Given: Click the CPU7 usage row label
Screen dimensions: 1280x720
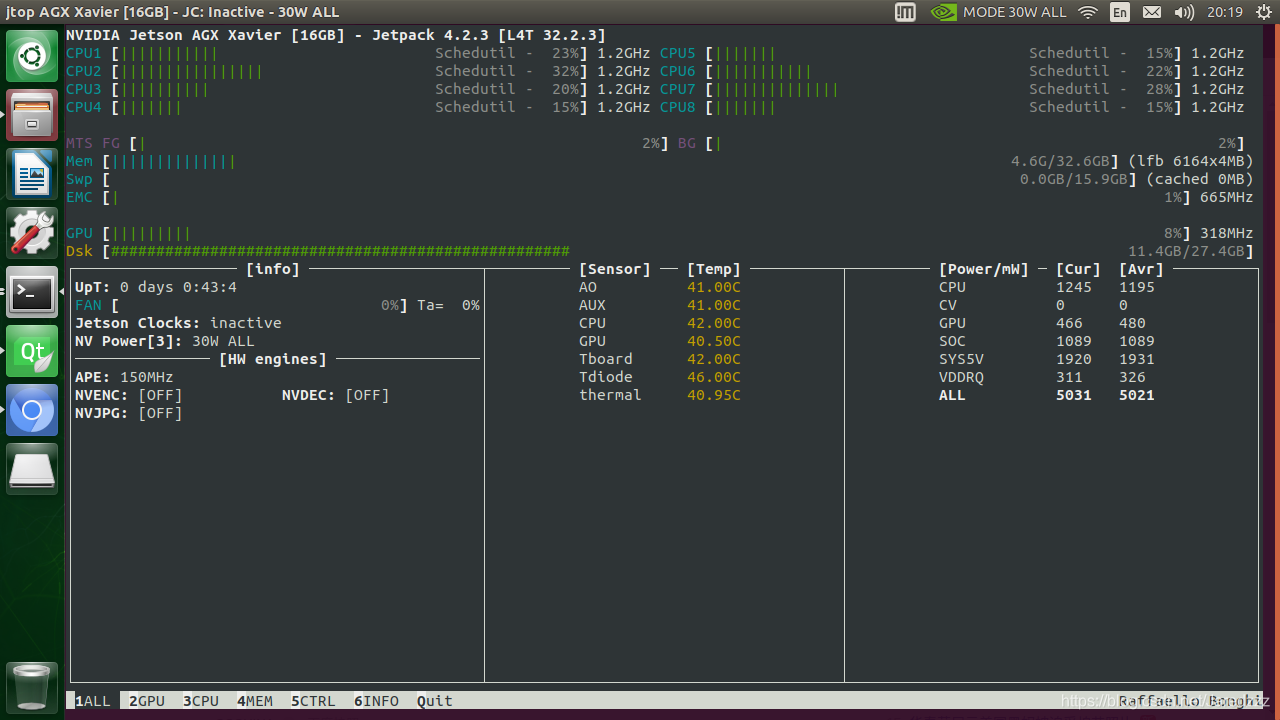Looking at the screenshot, I should pyautogui.click(x=678, y=89).
